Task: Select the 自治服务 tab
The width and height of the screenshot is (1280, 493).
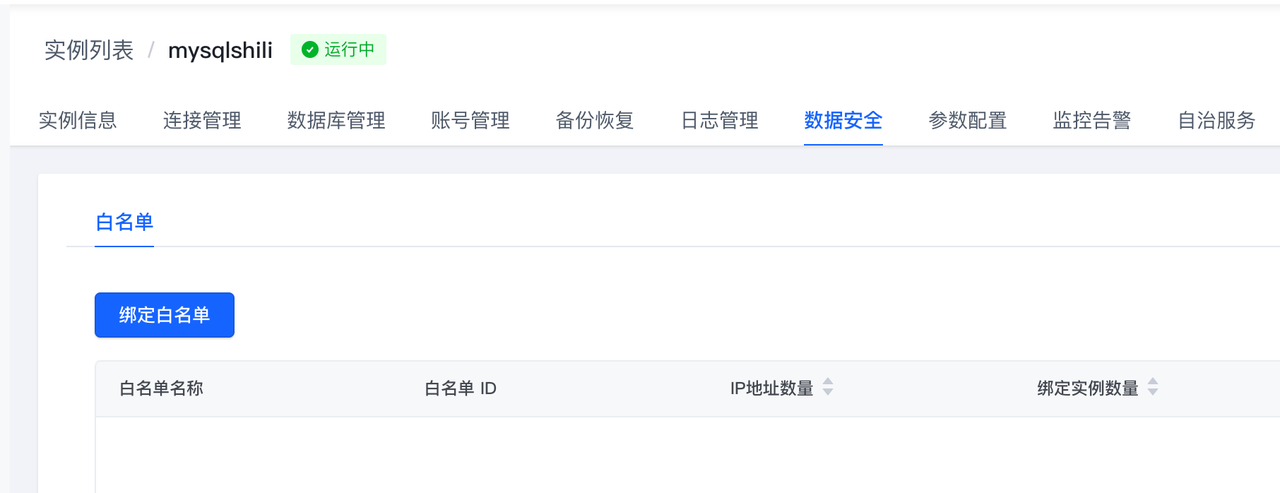Action: pos(1216,121)
